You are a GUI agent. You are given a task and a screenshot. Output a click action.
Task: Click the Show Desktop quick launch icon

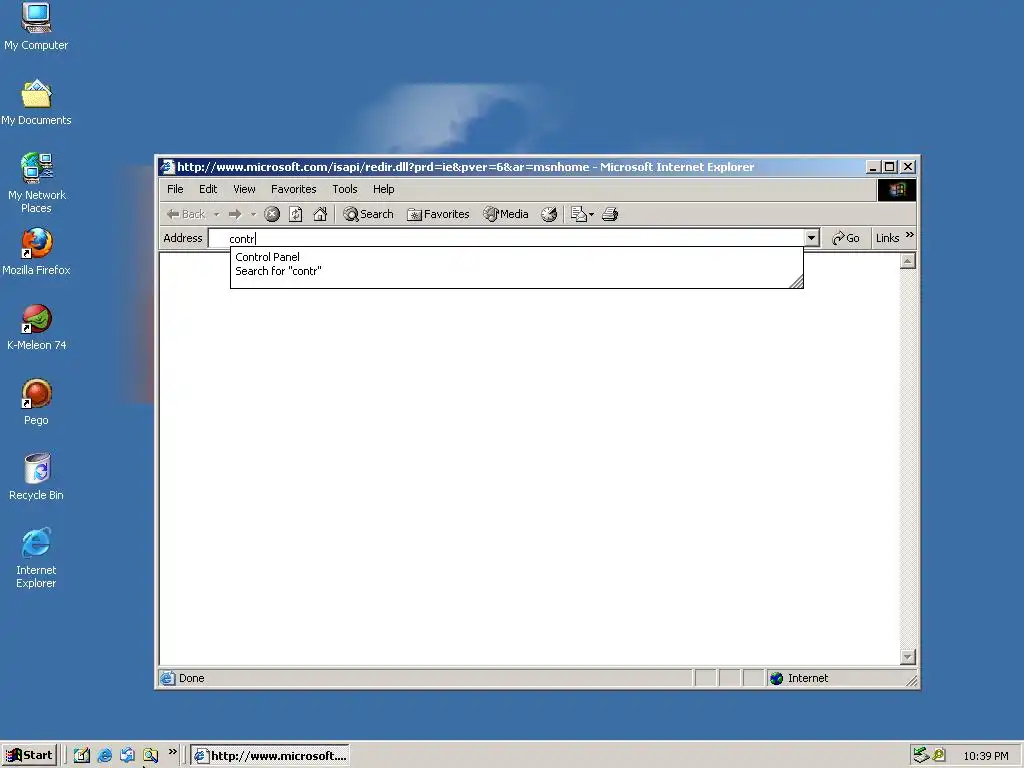[82, 756]
